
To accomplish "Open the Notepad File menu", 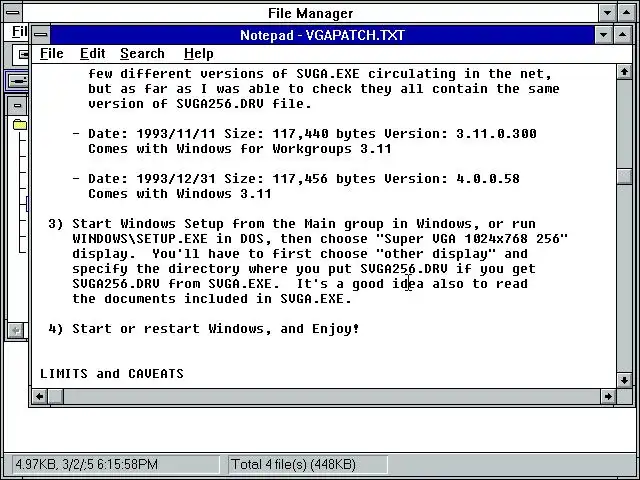I will [51, 53].
